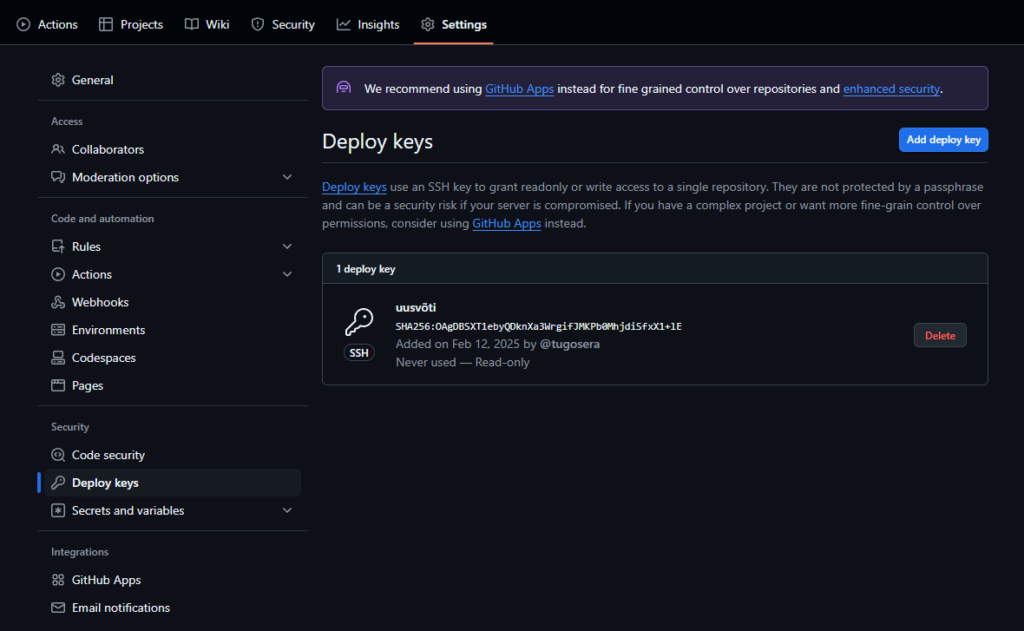Go to the Security tab

pos(283,24)
